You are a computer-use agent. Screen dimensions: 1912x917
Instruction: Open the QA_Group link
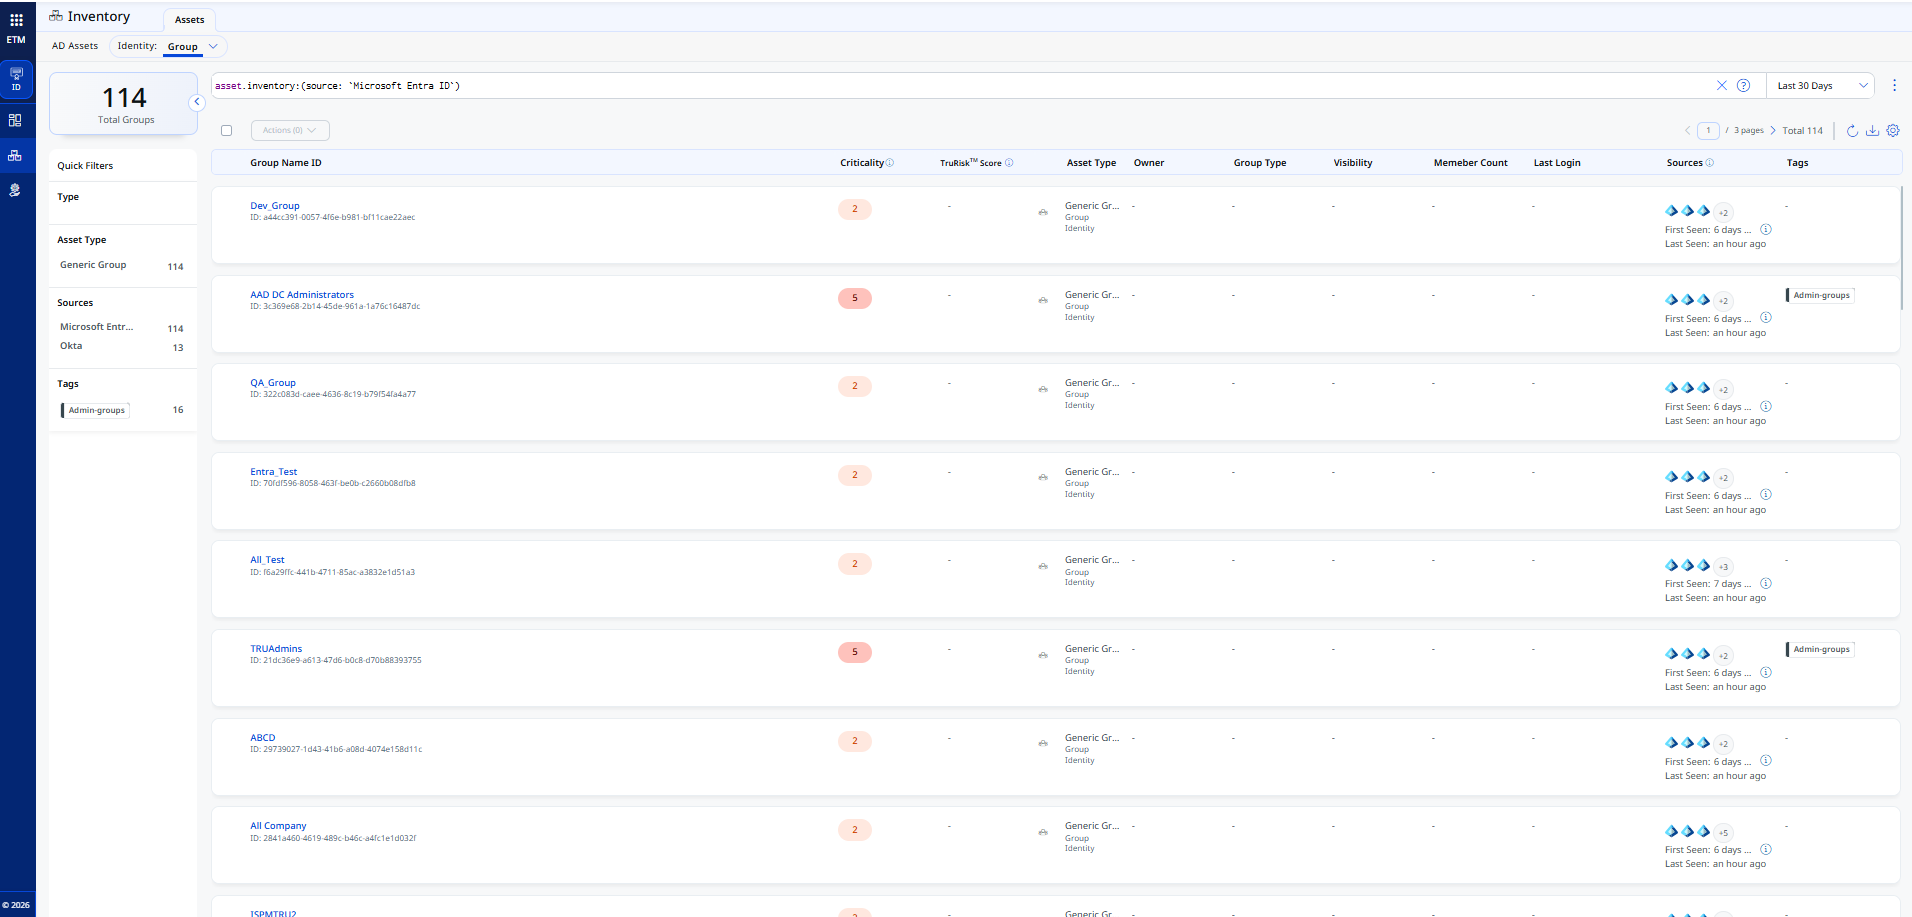(273, 383)
